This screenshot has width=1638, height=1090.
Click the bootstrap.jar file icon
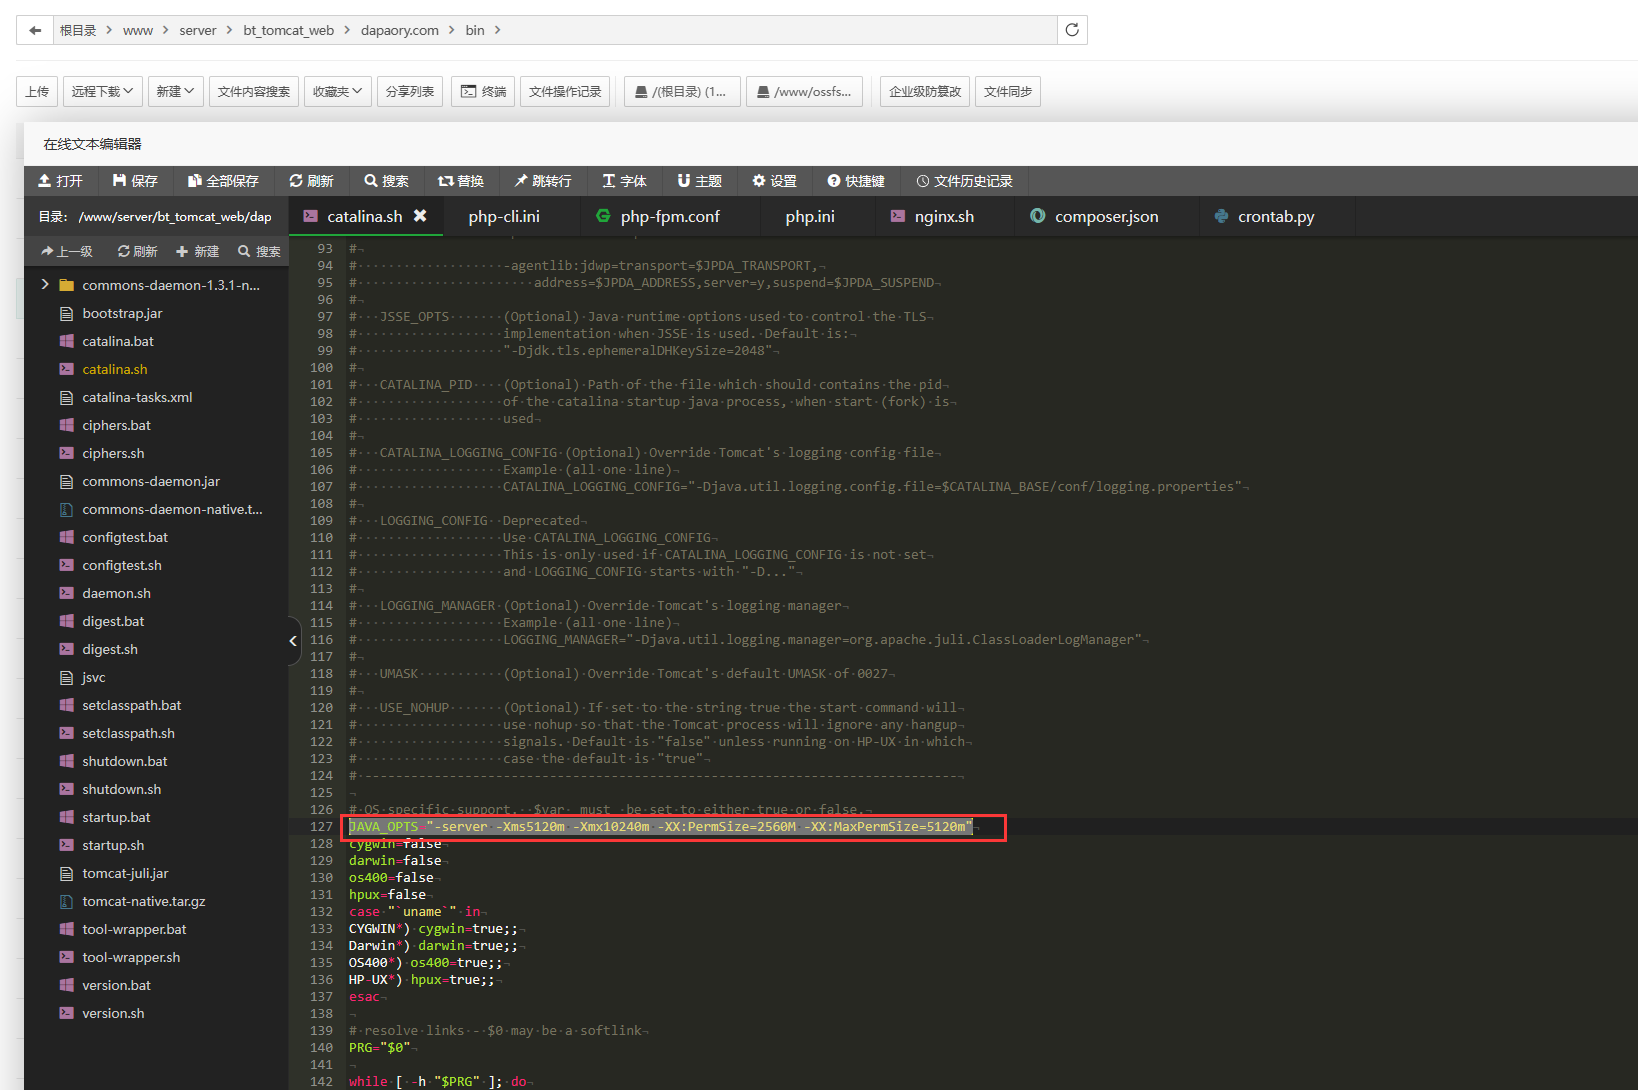(67, 313)
